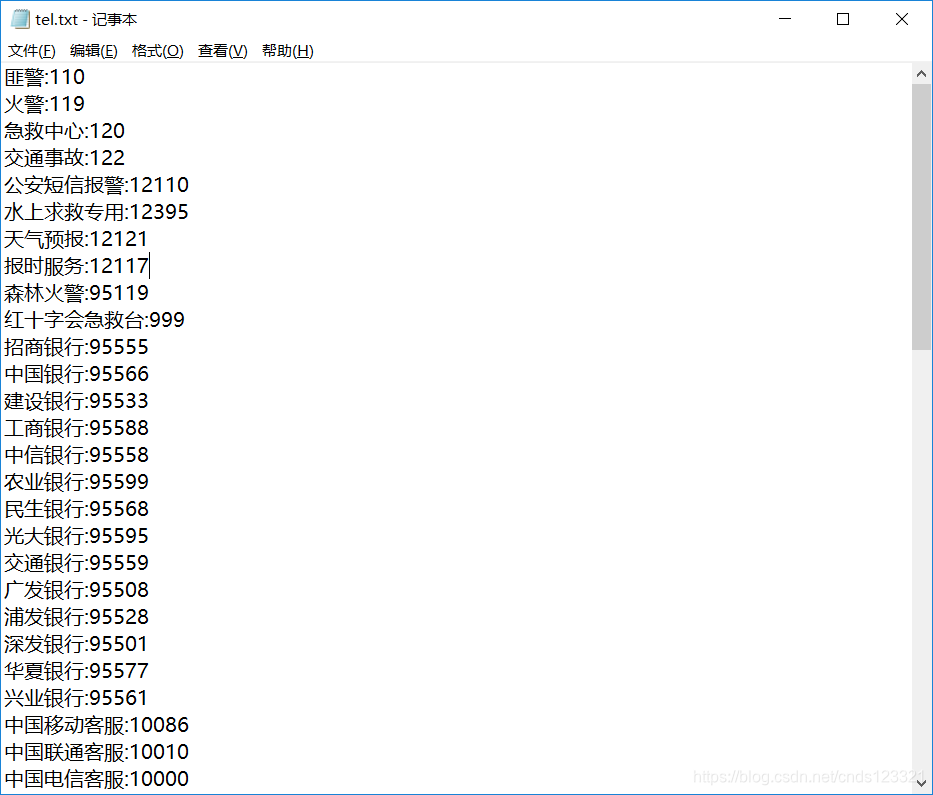Click the line 深发银行:95501
The image size is (933, 795).
click(x=76, y=644)
